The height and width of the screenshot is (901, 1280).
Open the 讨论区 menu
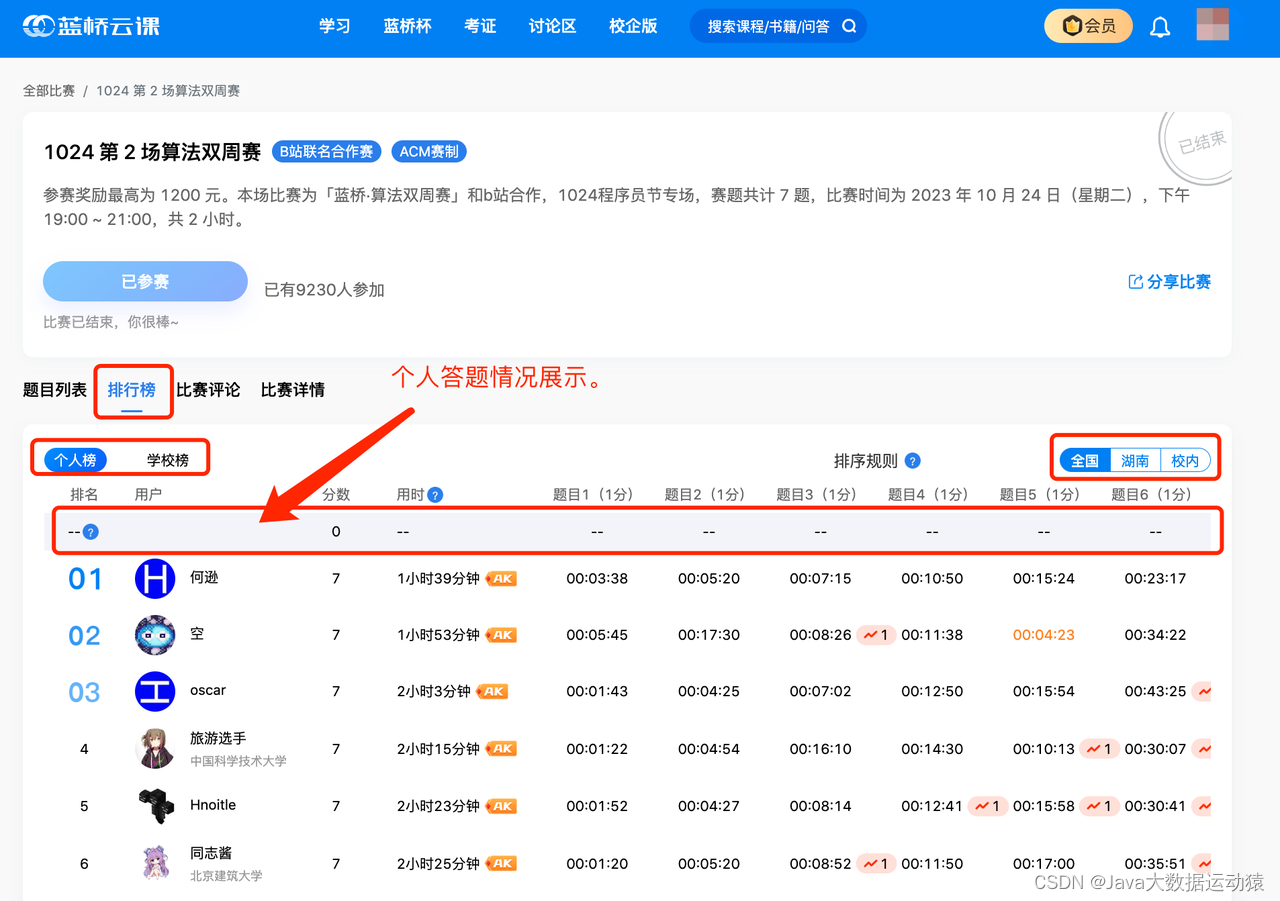[552, 26]
